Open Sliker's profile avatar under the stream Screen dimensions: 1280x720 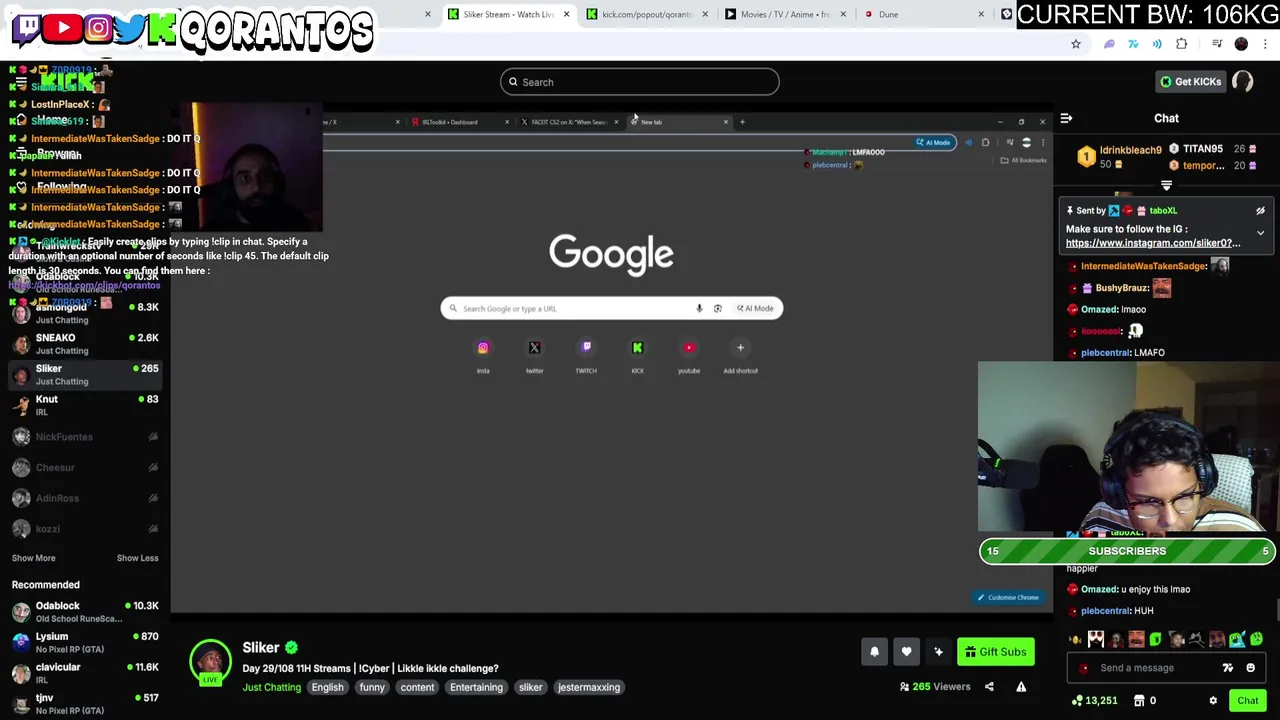click(210, 662)
